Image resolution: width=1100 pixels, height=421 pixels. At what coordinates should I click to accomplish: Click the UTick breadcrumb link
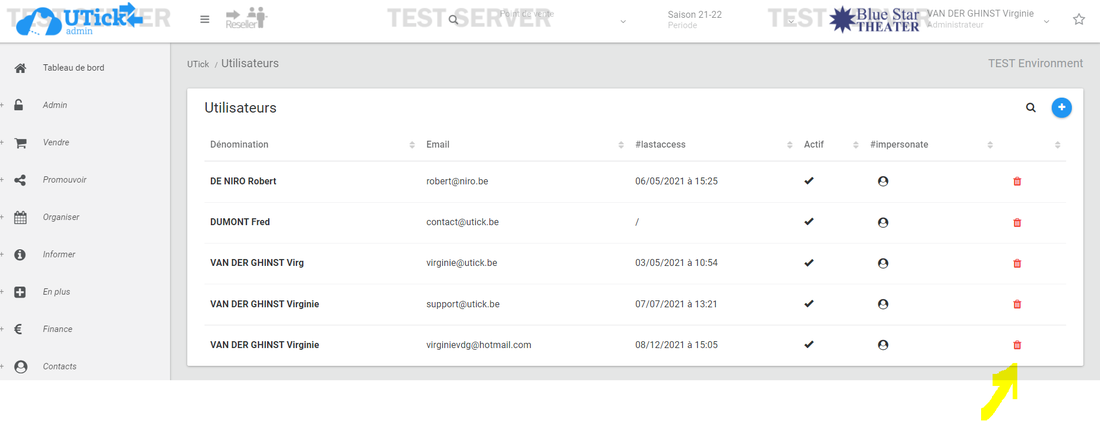197,64
